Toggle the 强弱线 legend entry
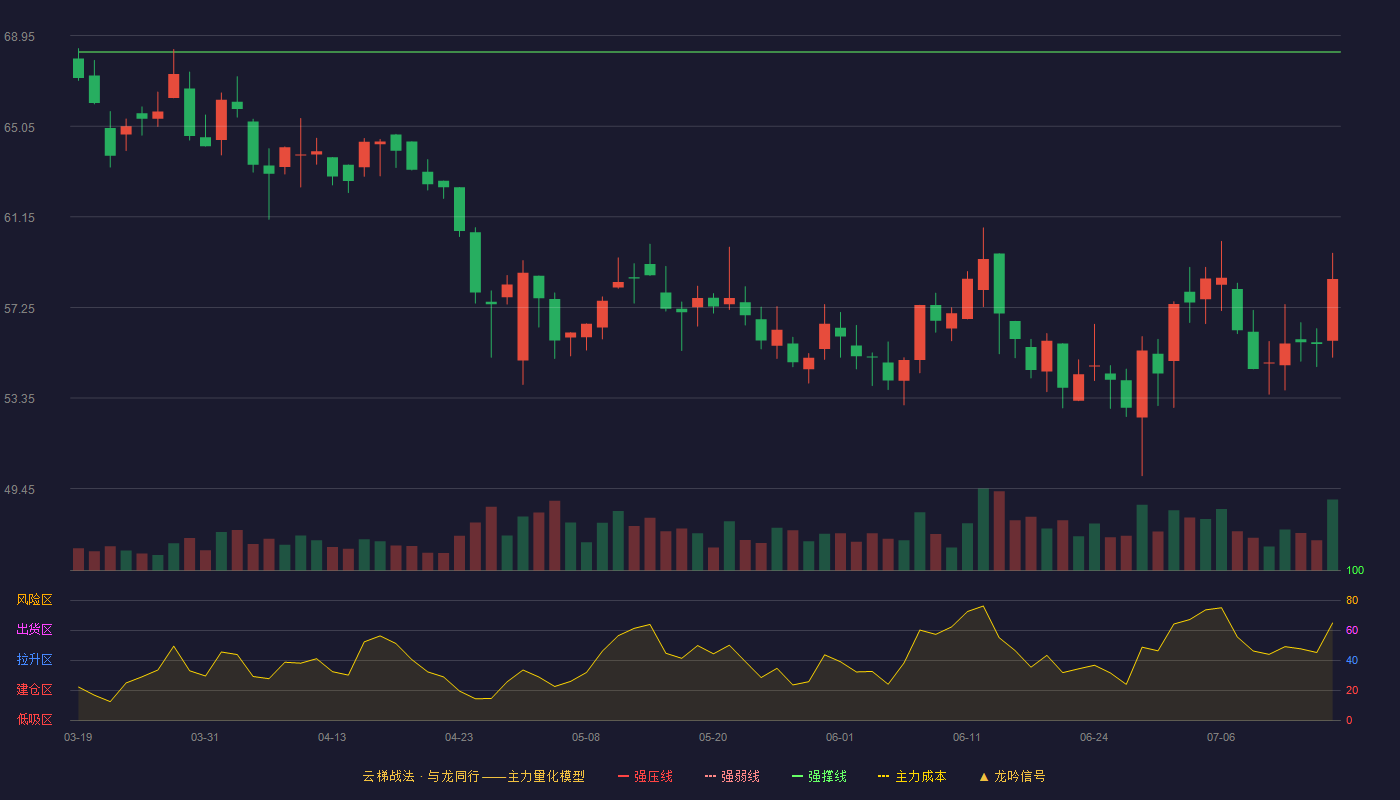 coord(732,776)
